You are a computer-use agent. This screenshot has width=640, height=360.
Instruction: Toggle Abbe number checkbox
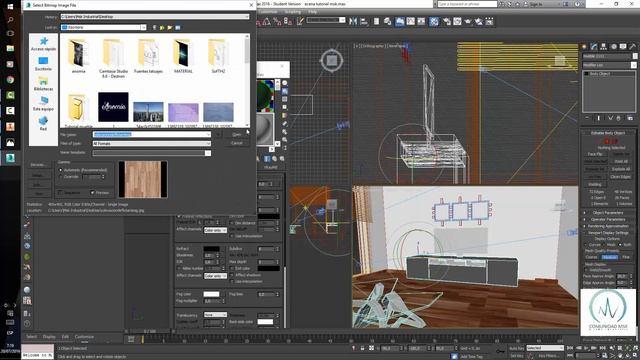point(179,269)
